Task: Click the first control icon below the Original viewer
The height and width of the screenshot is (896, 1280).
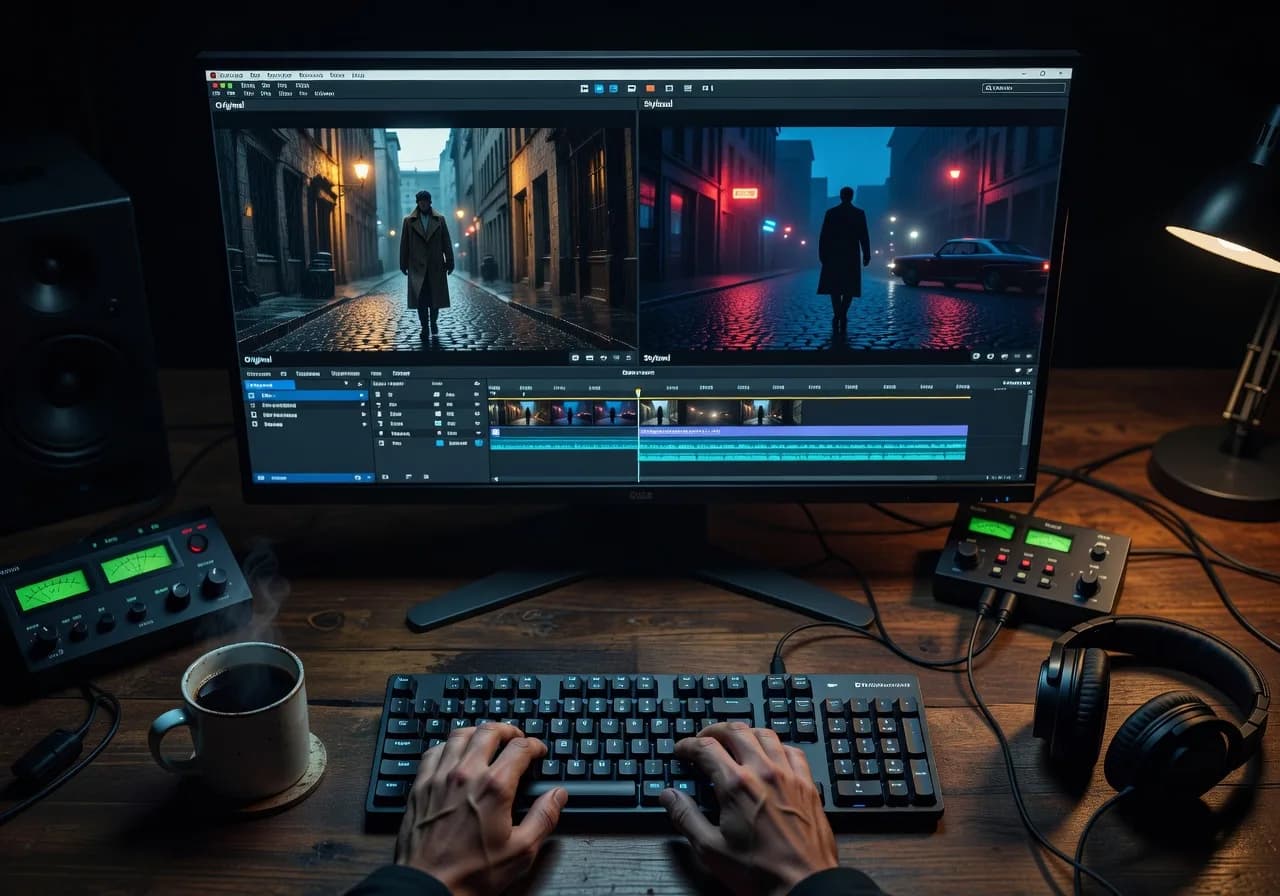Action: pyautogui.click(x=575, y=357)
